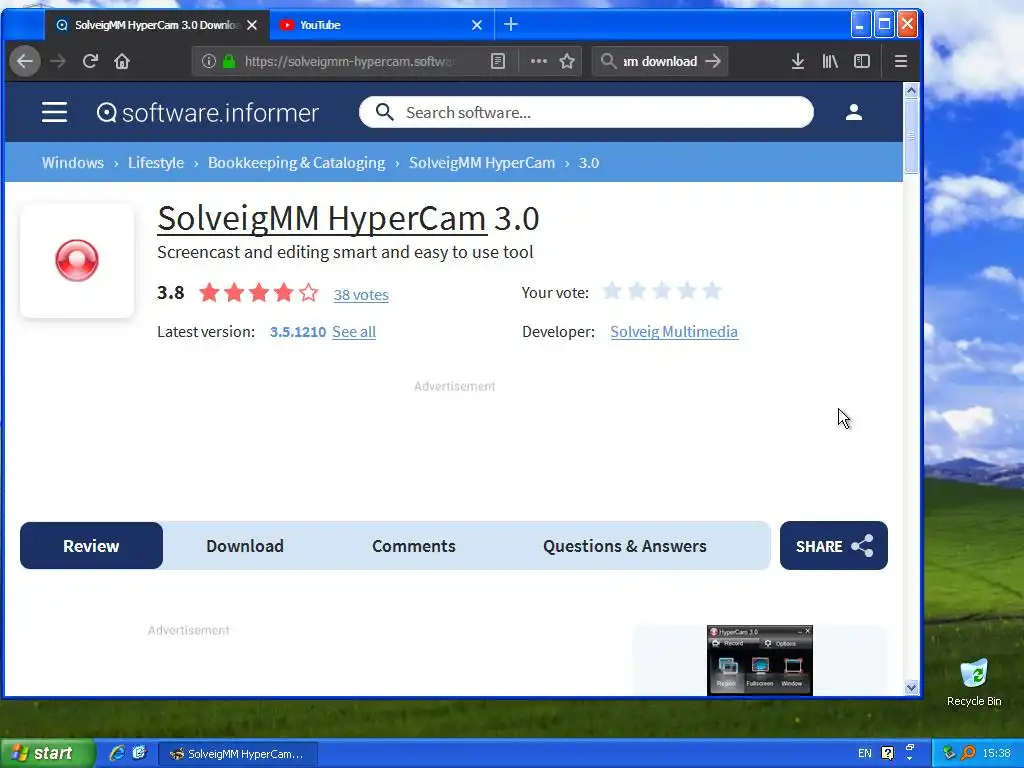Click the 15:38 system clock
Screen dimensions: 1024x768
tap(996, 754)
